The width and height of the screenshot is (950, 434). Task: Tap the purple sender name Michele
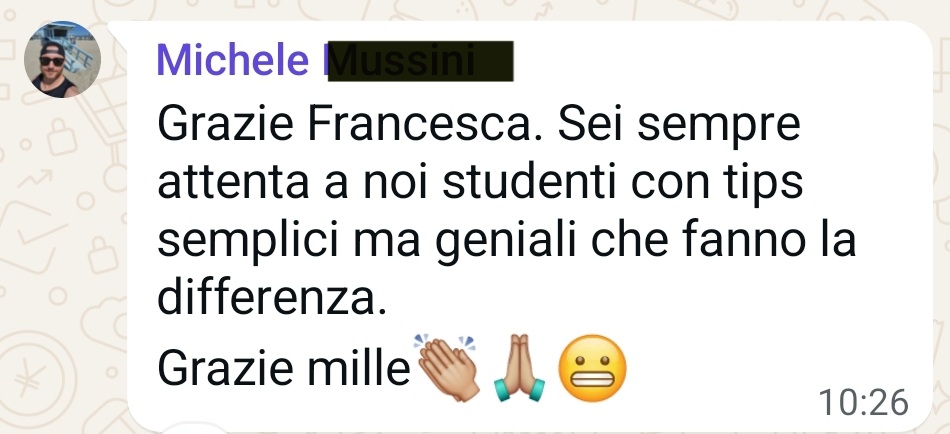pos(233,61)
